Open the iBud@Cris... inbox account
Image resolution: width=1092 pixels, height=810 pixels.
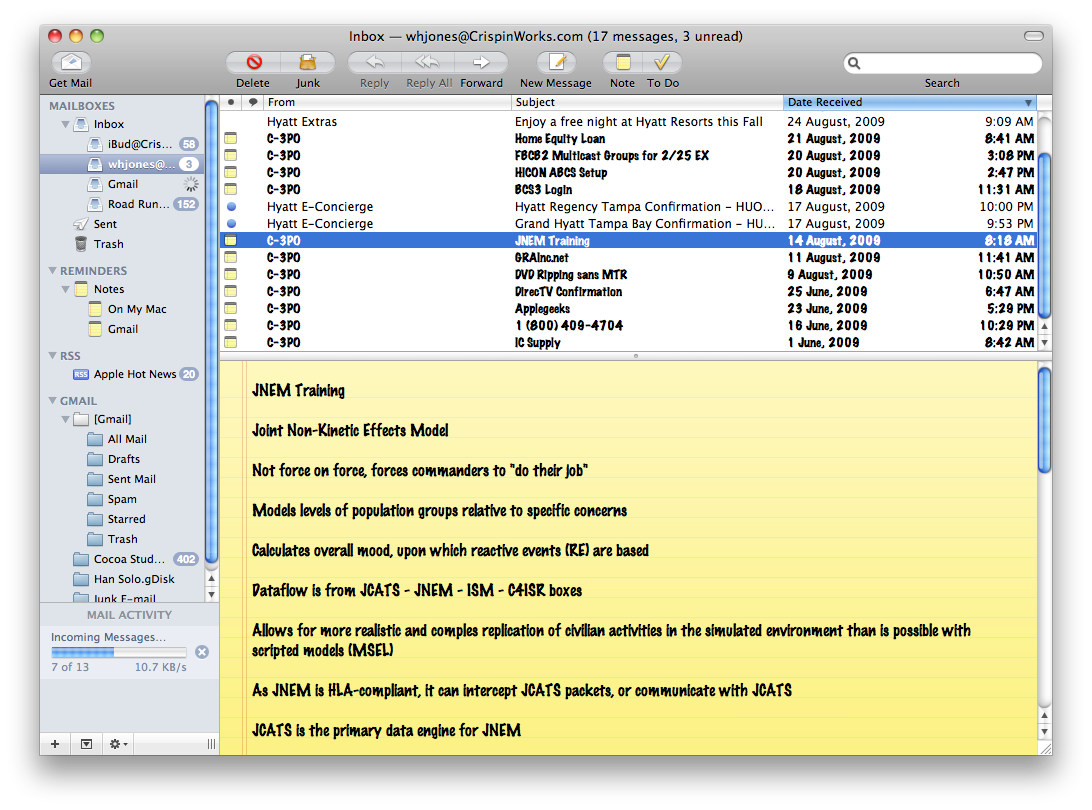point(123,144)
